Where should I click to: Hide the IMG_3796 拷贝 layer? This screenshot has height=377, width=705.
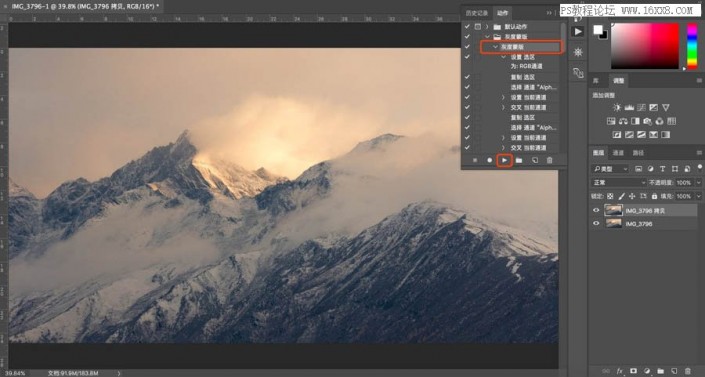[596, 210]
